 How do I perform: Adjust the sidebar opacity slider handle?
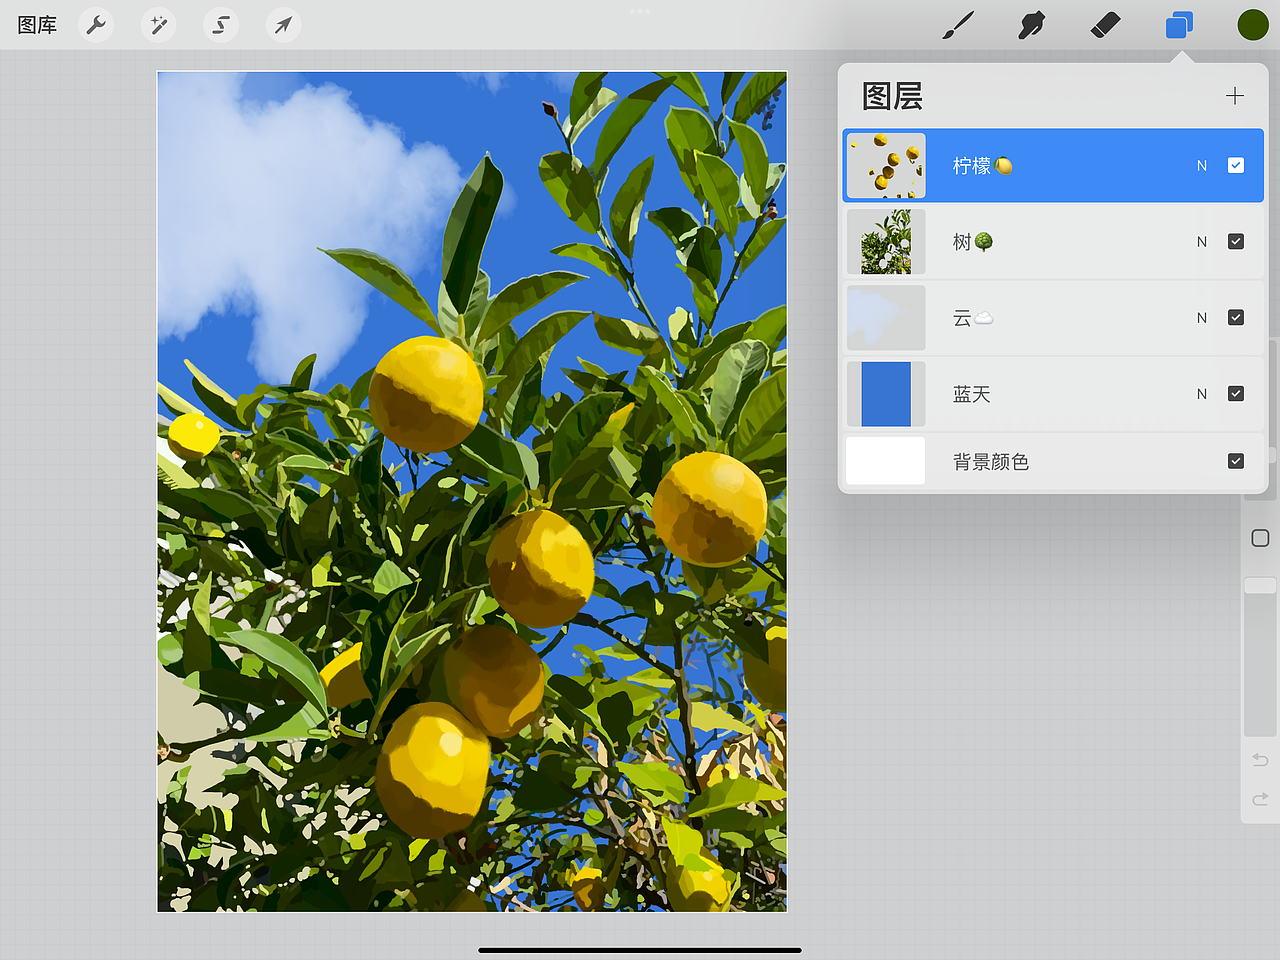pos(1260,585)
